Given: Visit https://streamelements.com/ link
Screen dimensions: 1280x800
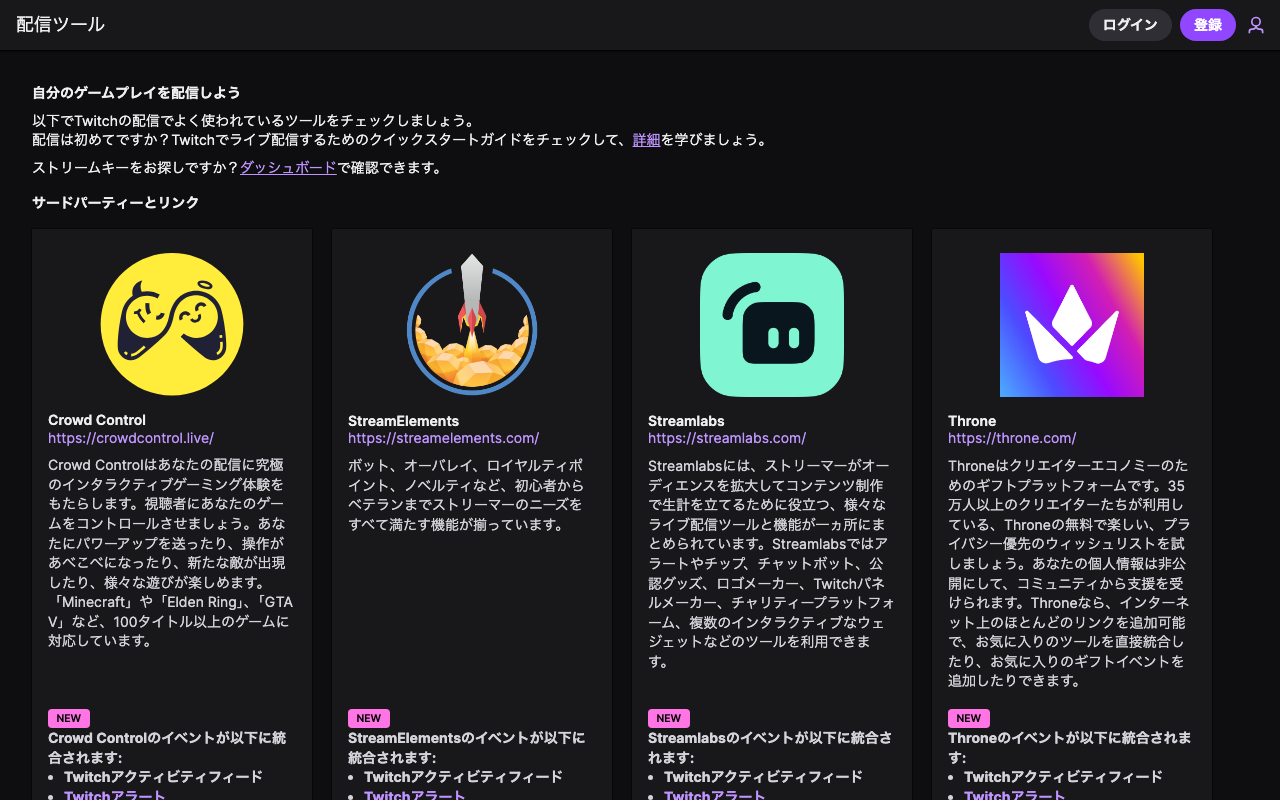Looking at the screenshot, I should click(443, 438).
